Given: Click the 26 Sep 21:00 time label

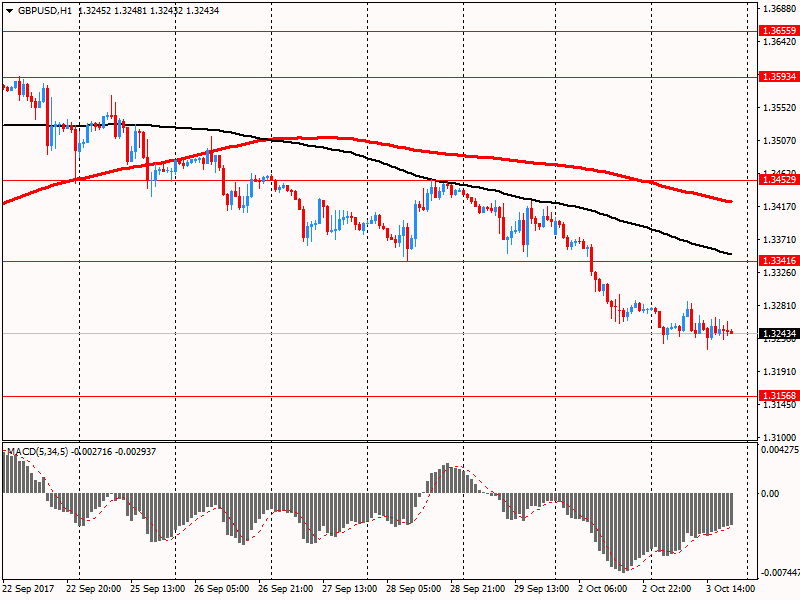Looking at the screenshot, I should coord(286,589).
